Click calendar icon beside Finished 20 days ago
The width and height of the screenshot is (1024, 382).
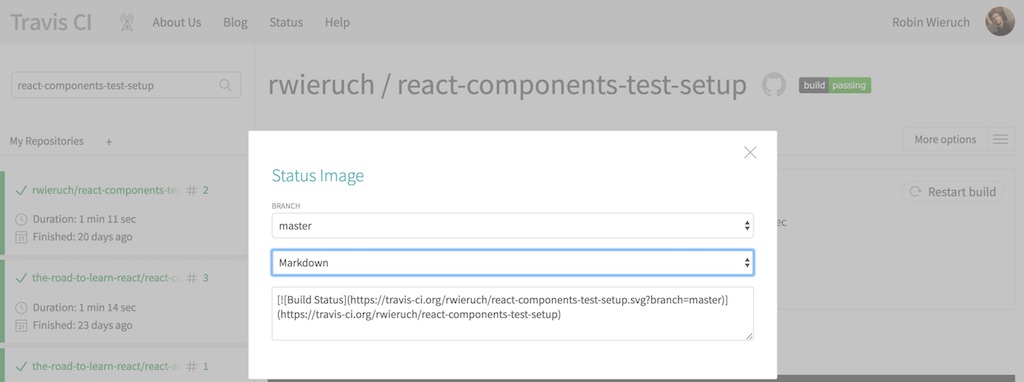click(21, 237)
